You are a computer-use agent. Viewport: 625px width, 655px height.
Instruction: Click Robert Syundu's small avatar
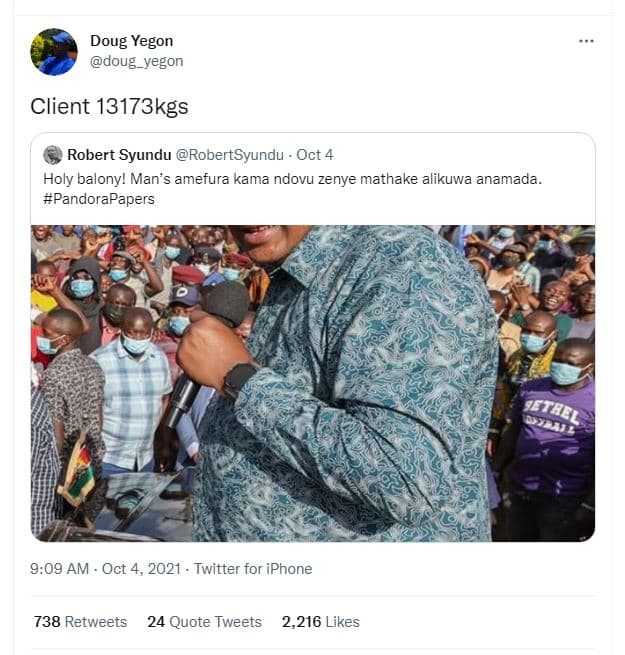point(53,154)
